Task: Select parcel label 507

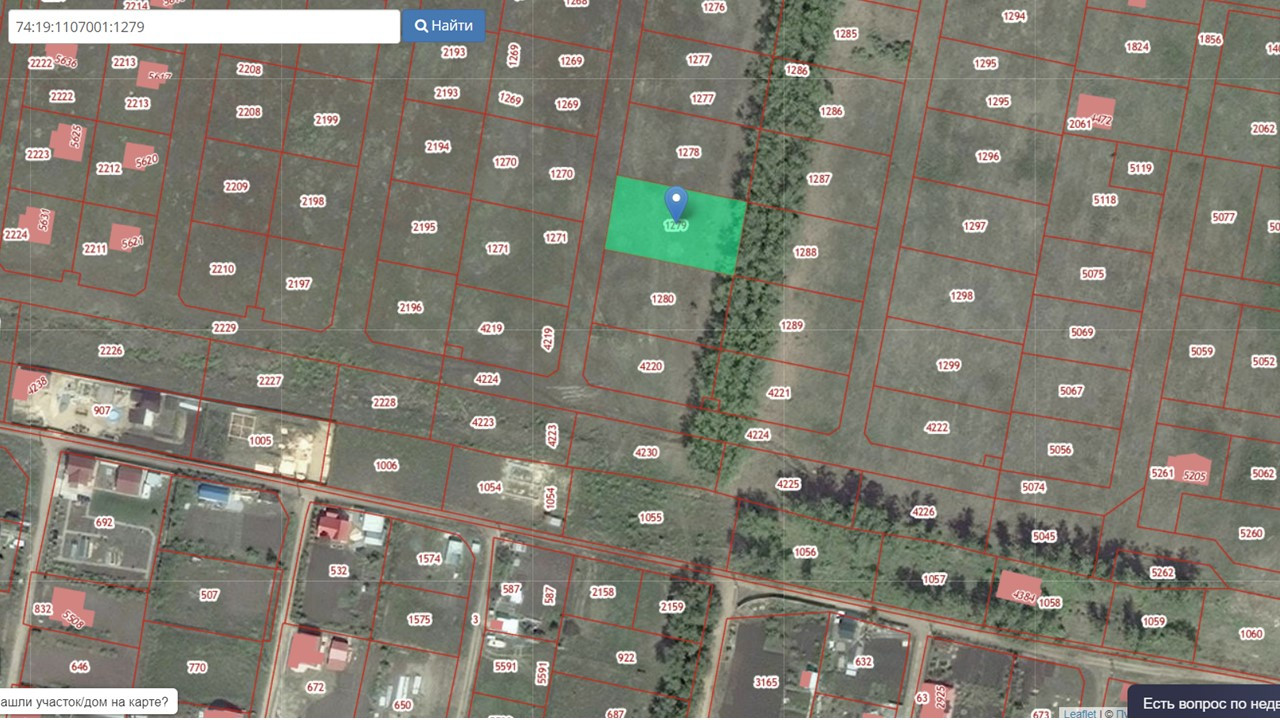Action: (x=209, y=595)
